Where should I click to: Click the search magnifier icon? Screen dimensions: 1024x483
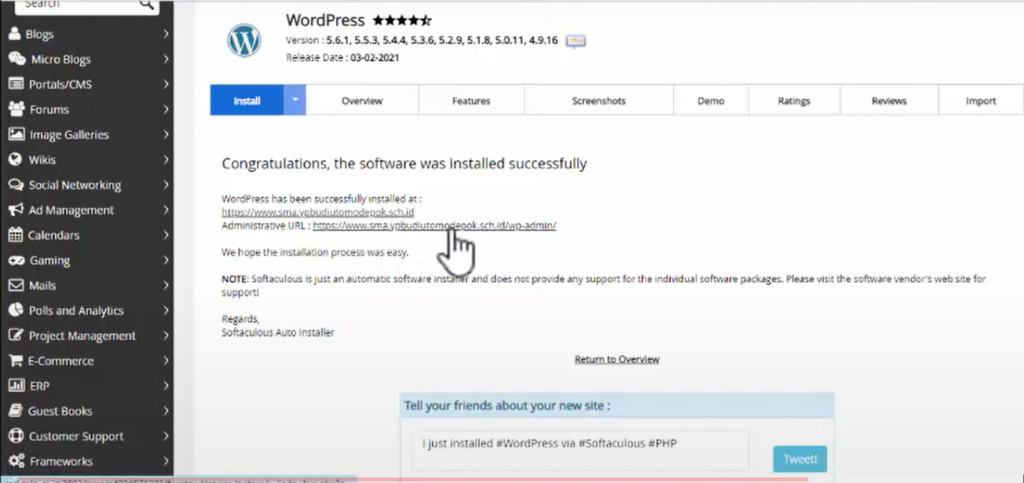[x=146, y=4]
